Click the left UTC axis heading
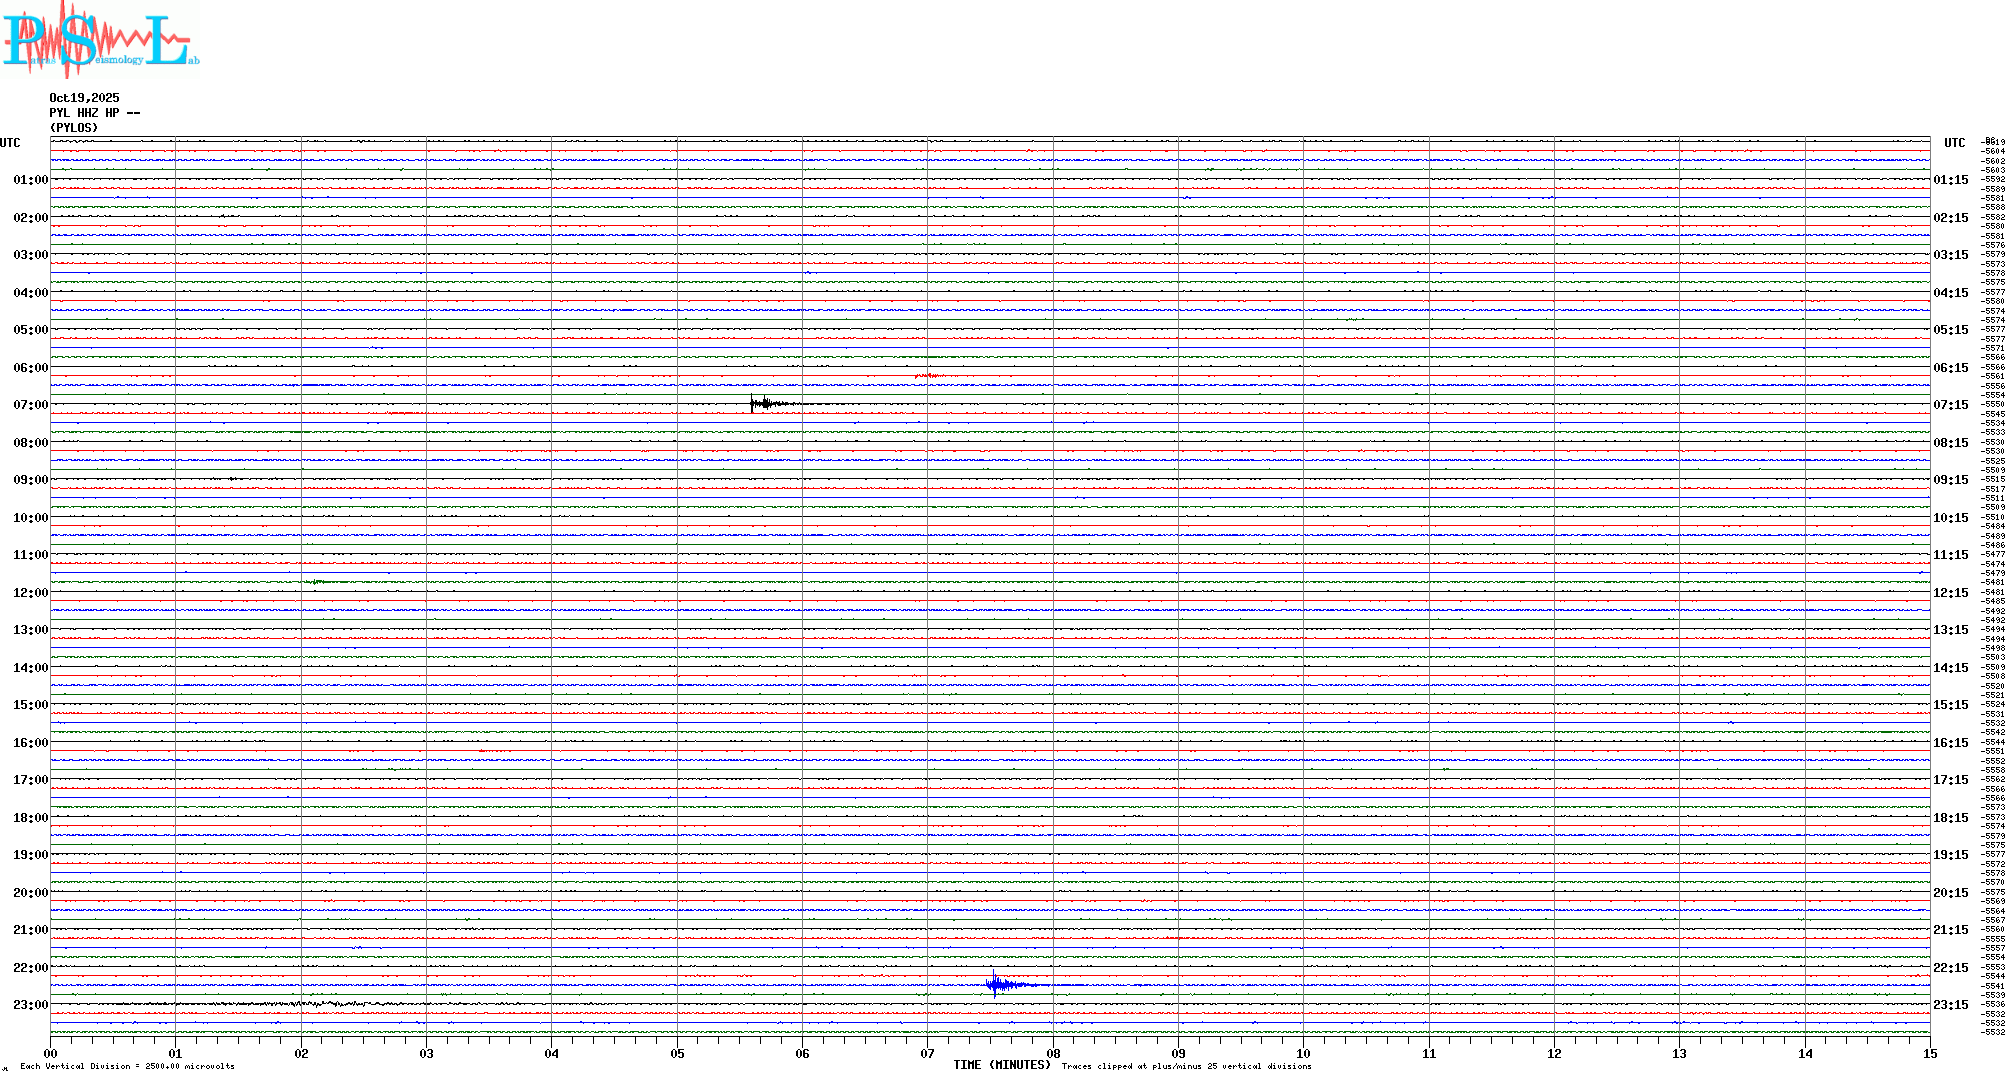Viewport: 2010px width, 1080px height. [x=10, y=143]
